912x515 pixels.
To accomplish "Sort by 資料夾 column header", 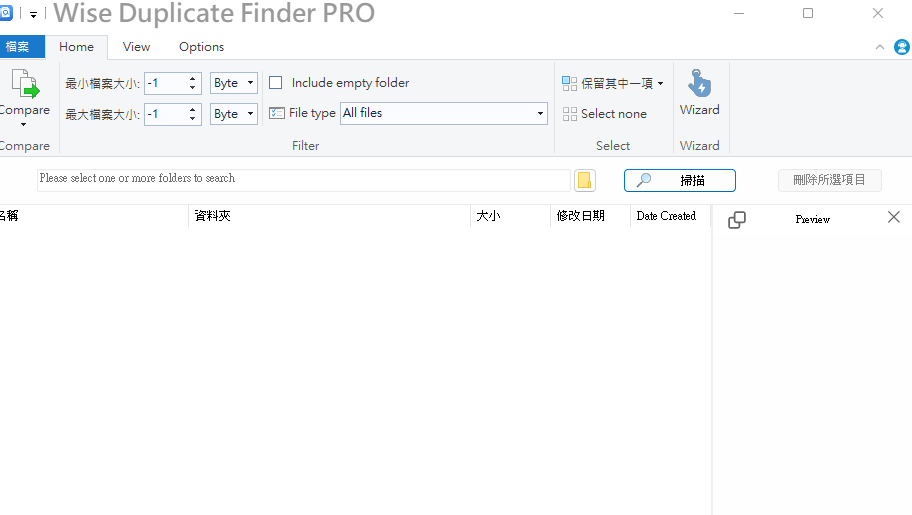I will click(329, 216).
